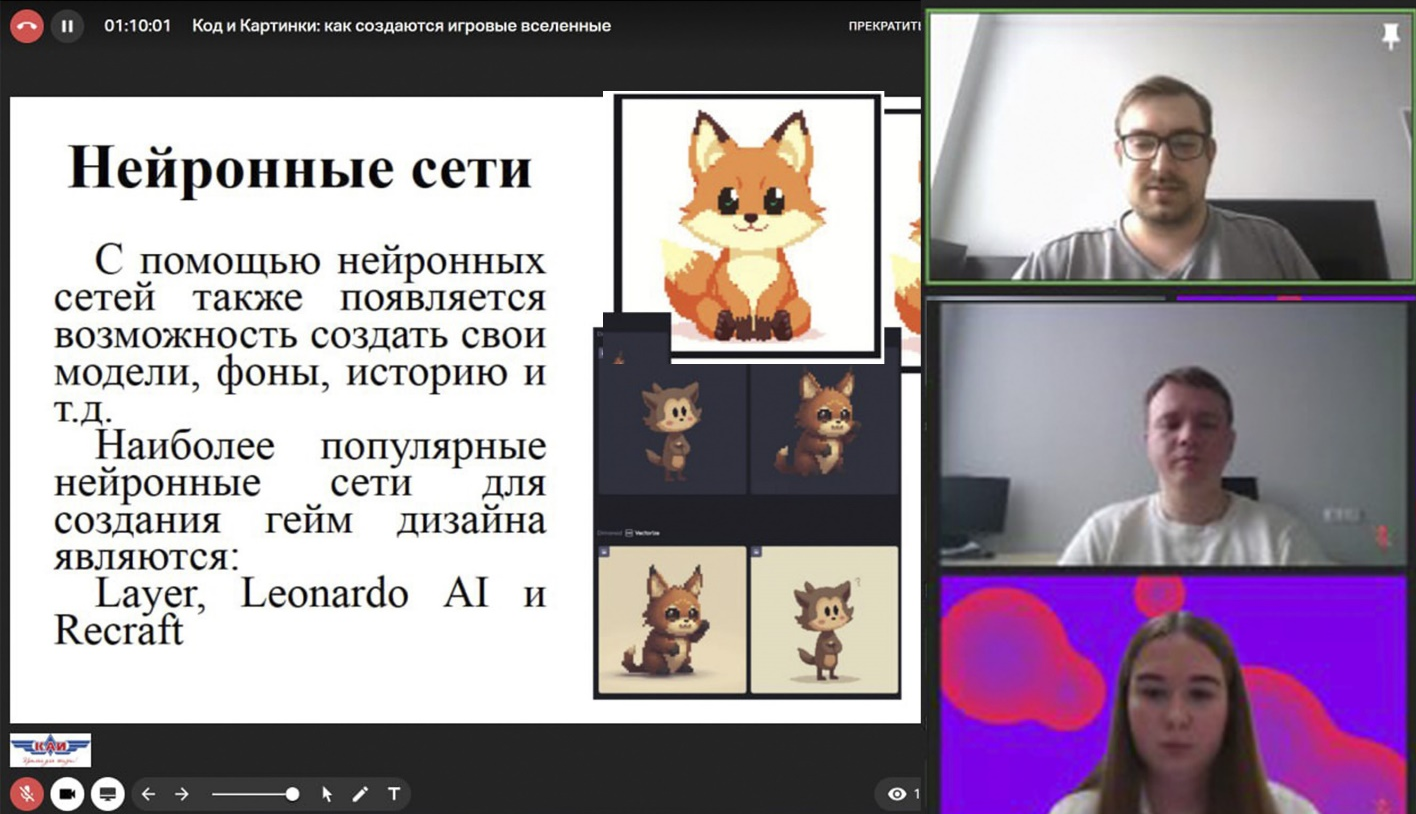Viewport: 1416px width, 814px height.
Task: Select the pointer cursor tool
Action: (x=327, y=794)
